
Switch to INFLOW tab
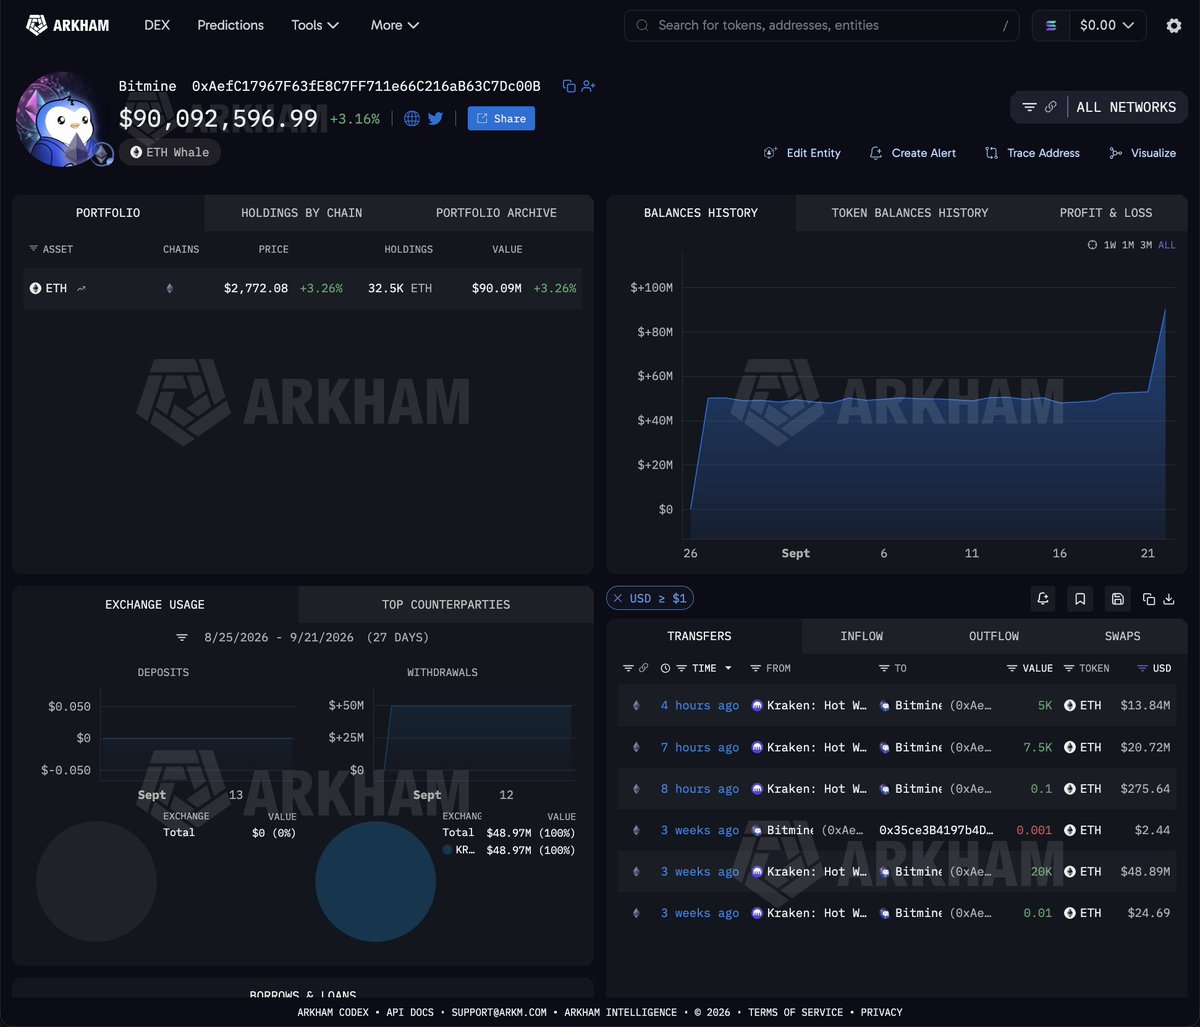862,636
